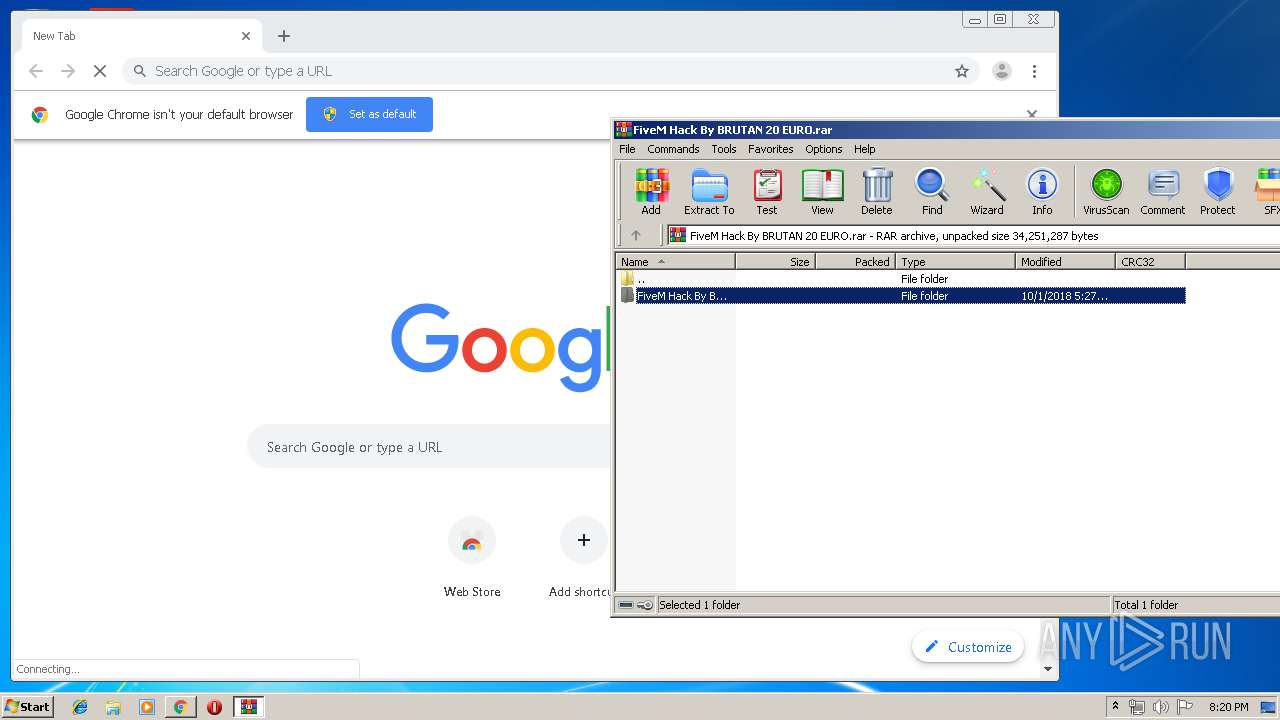Click the Protect shield icon
This screenshot has height=720, width=1280.
1218,191
